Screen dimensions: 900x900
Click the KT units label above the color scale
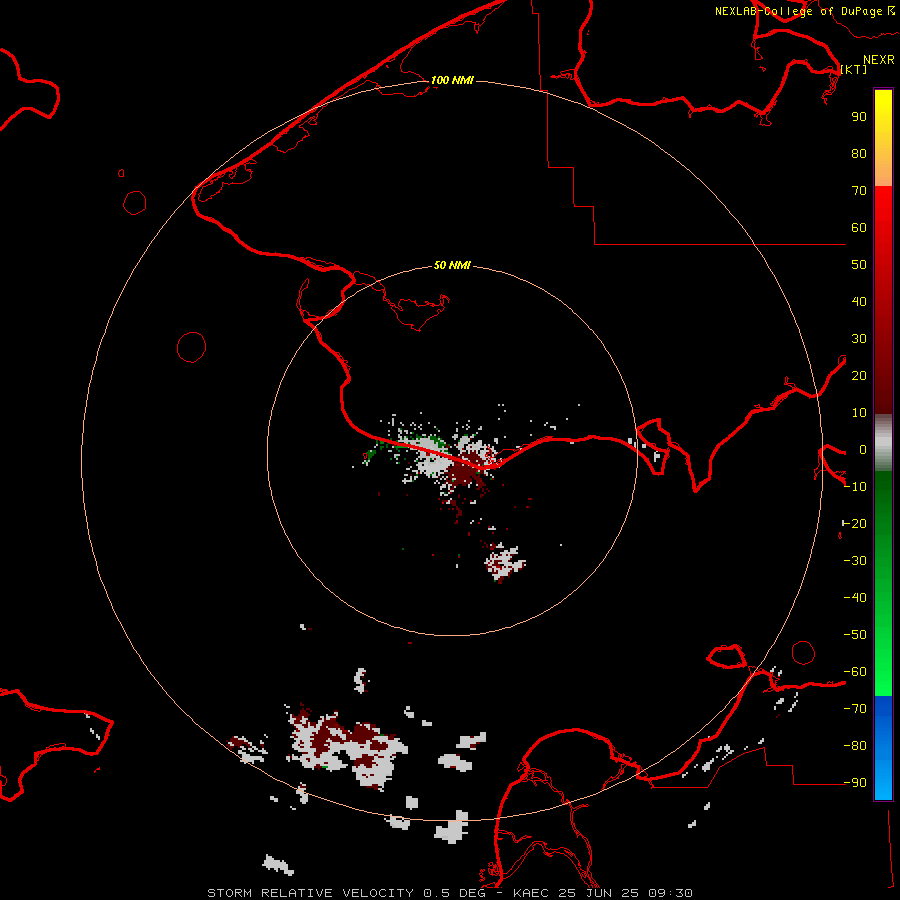pyautogui.click(x=854, y=69)
